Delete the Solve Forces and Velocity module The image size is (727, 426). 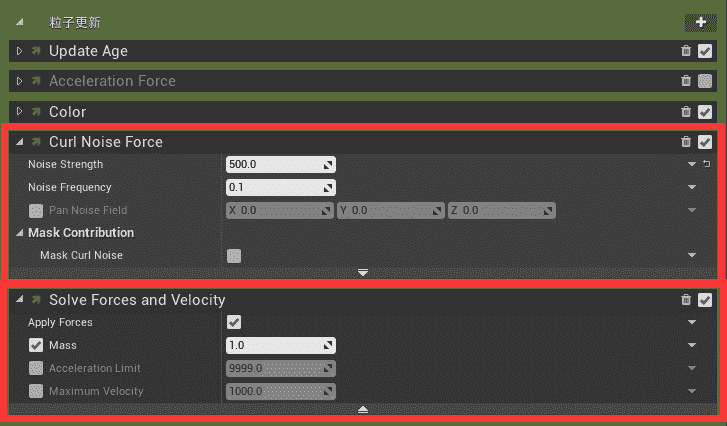click(686, 300)
